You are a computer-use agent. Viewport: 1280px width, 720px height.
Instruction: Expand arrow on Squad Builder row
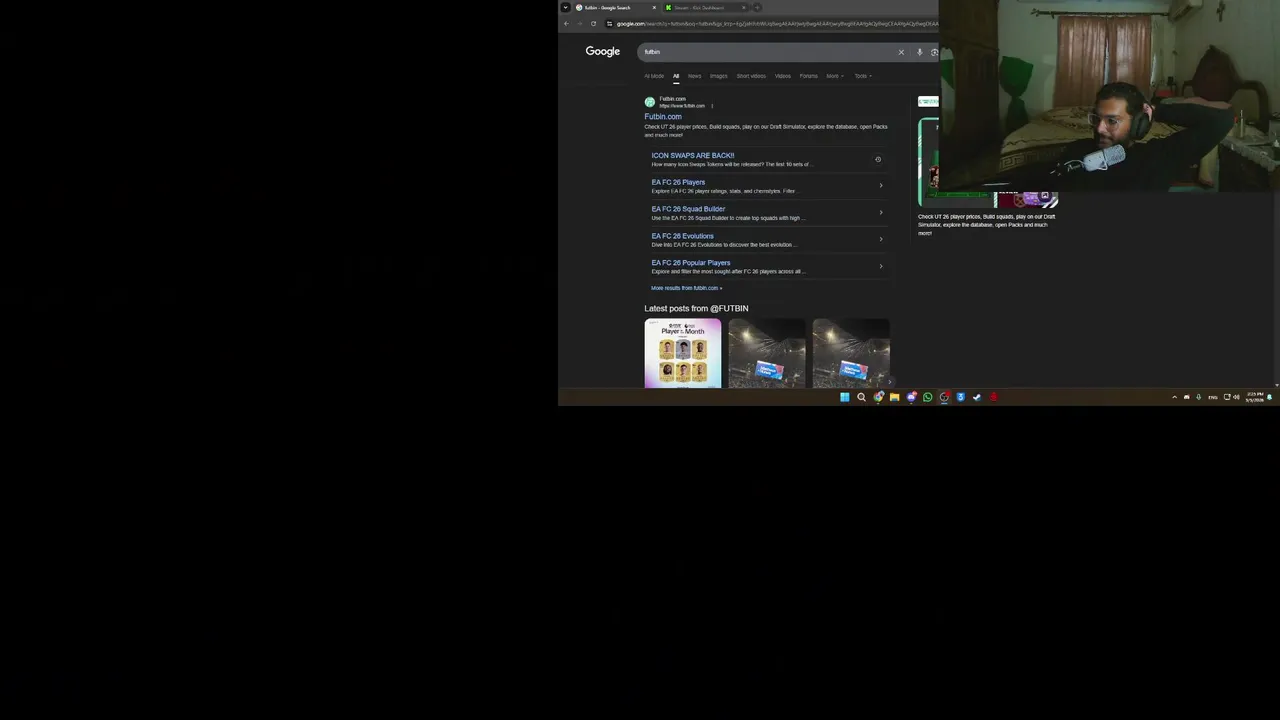tap(881, 212)
